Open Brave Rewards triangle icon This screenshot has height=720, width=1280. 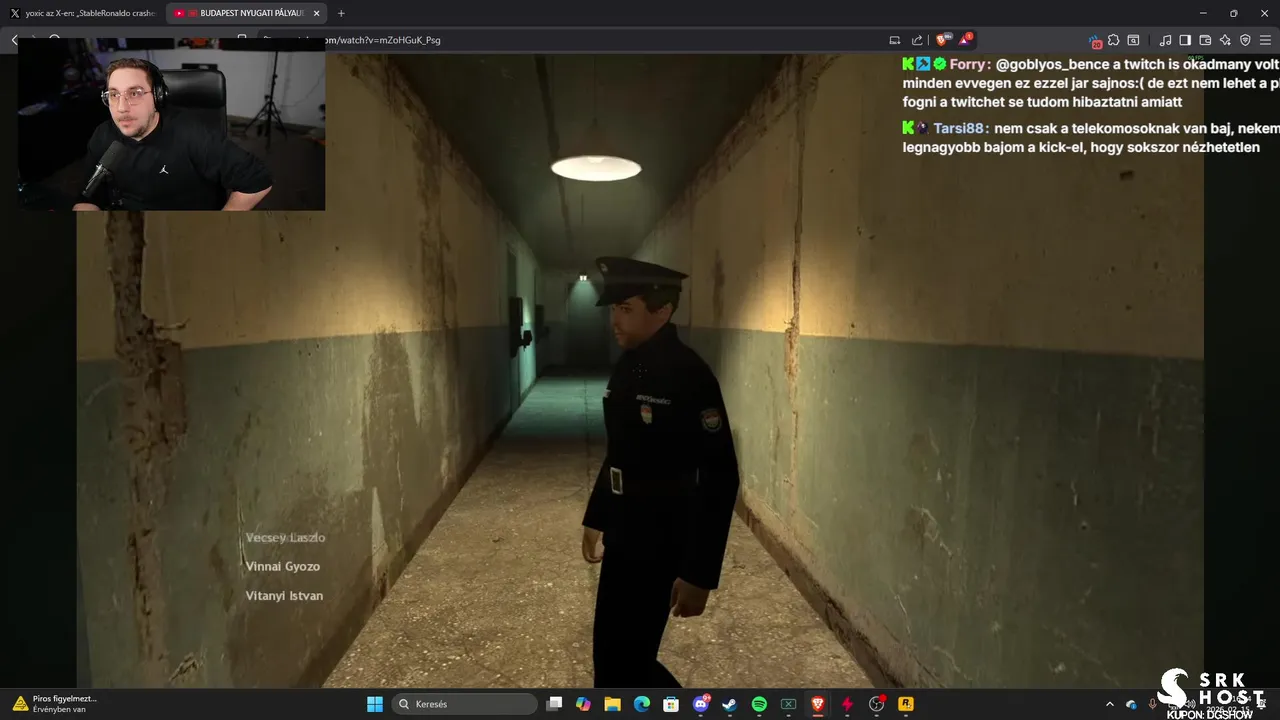click(x=965, y=40)
